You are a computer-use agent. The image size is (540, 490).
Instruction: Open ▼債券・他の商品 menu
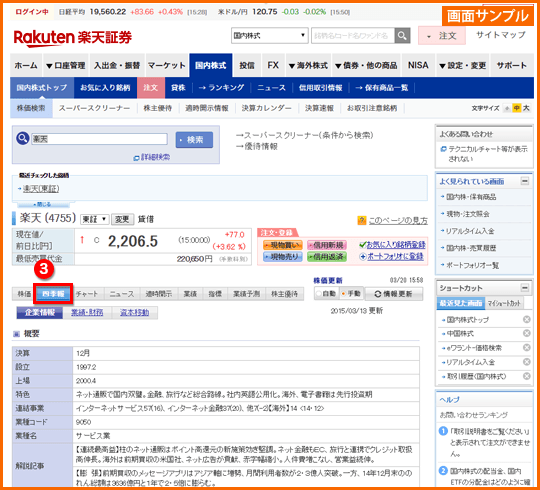pos(366,65)
